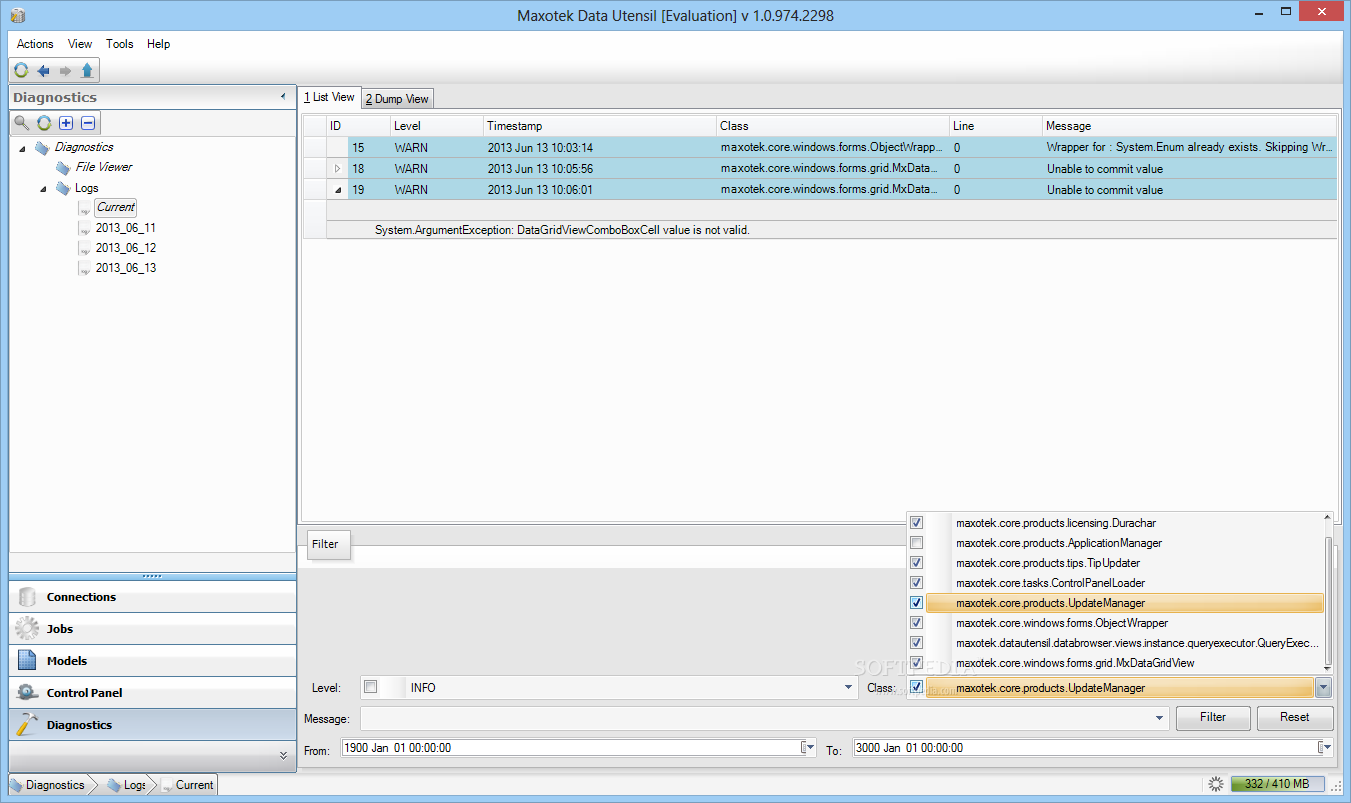The width and height of the screenshot is (1351, 803).
Task: Uncheck the grid.MxDataGridView class checkbox
Action: (x=916, y=663)
